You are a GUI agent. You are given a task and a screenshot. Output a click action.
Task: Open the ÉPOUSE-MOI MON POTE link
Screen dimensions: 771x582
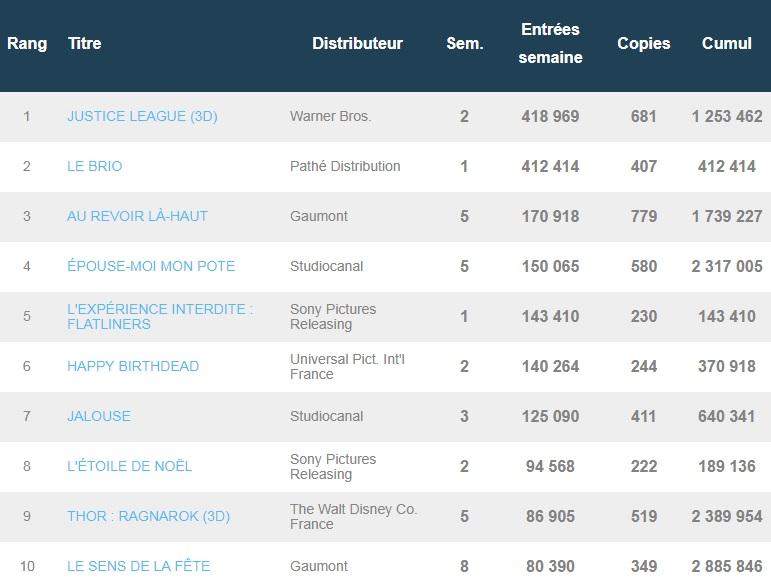[151, 266]
